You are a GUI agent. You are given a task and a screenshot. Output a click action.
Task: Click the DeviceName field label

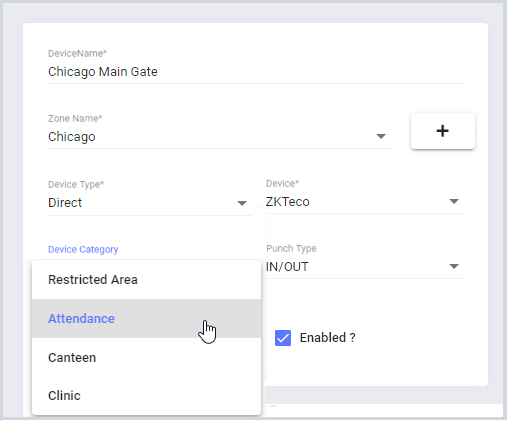coord(77,53)
